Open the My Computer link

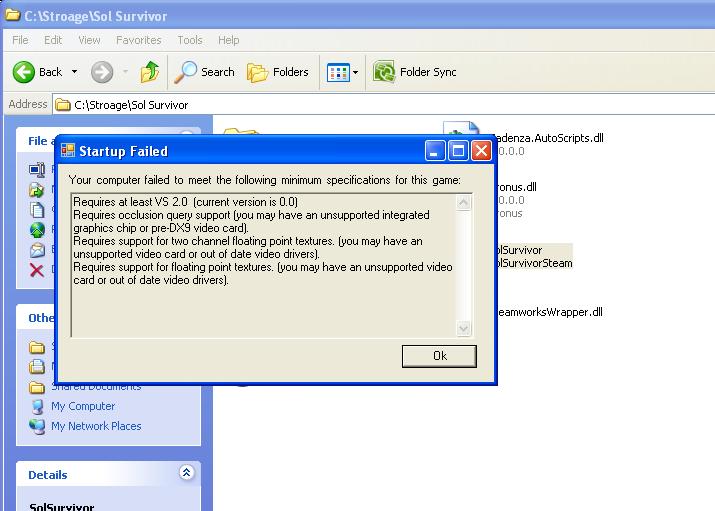click(83, 406)
